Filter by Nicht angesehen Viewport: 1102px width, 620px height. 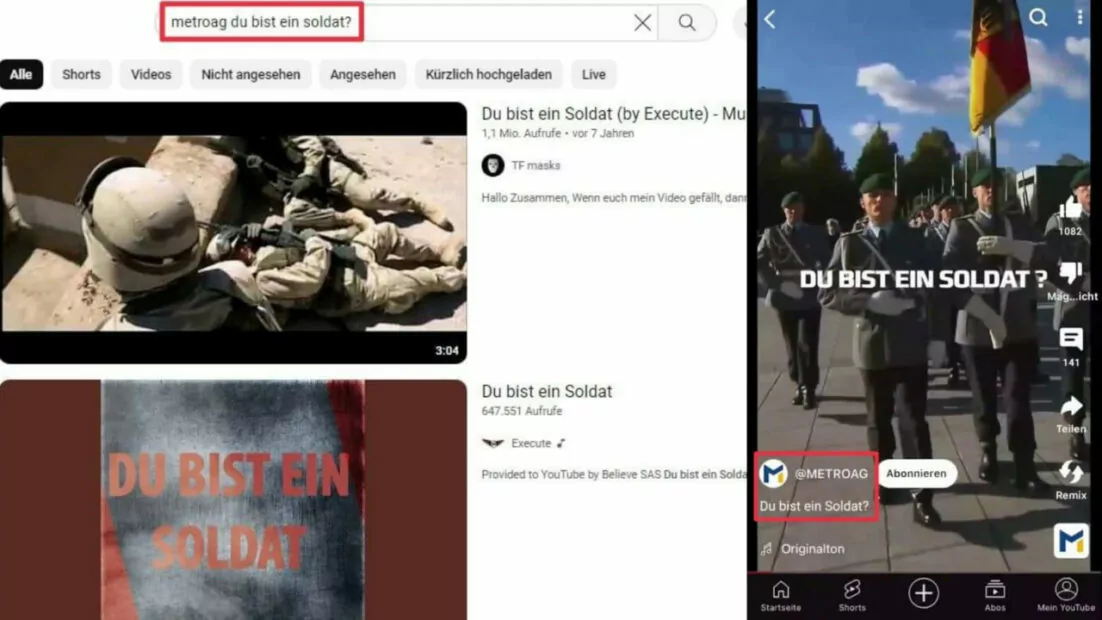pyautogui.click(x=251, y=75)
